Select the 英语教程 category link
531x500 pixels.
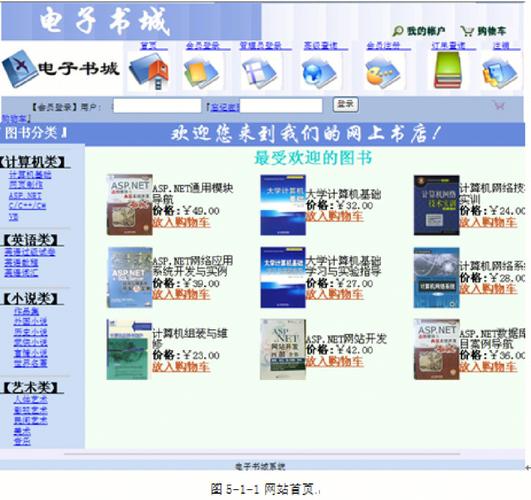(21, 263)
